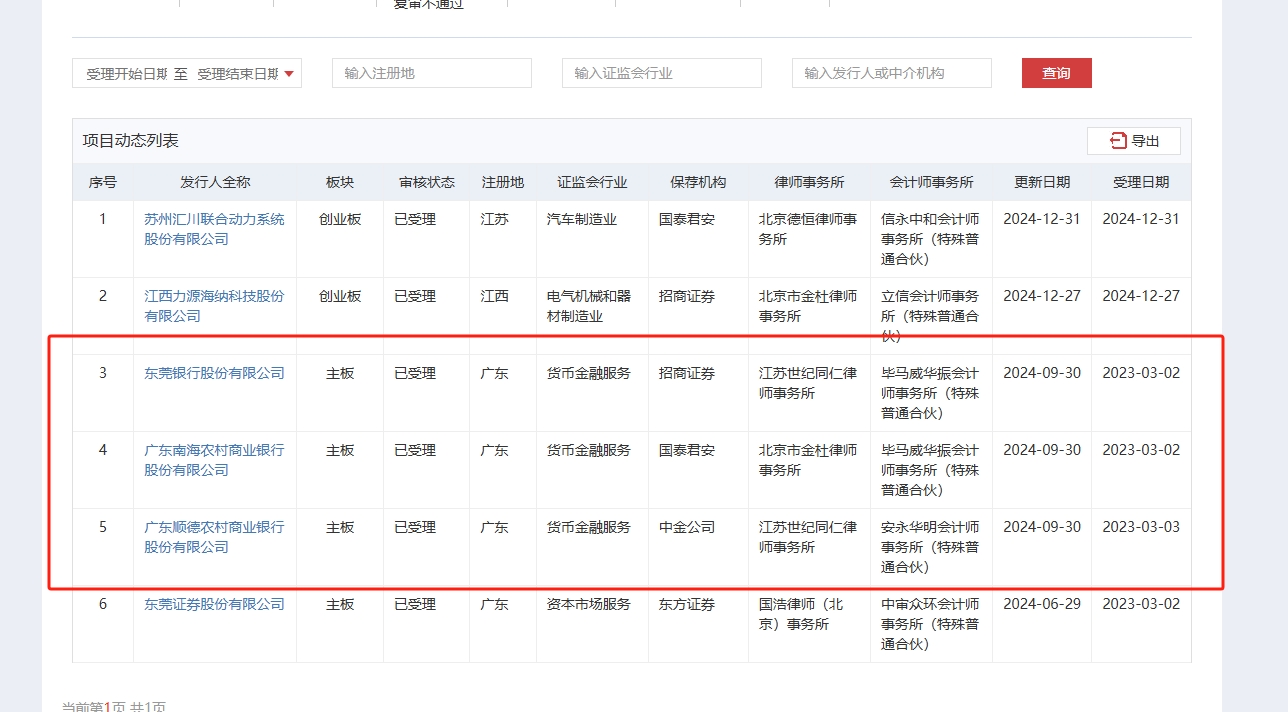Image resolution: width=1288 pixels, height=712 pixels.
Task: Click 创业板 cell in 苏州汇川 row
Action: pyautogui.click(x=340, y=219)
